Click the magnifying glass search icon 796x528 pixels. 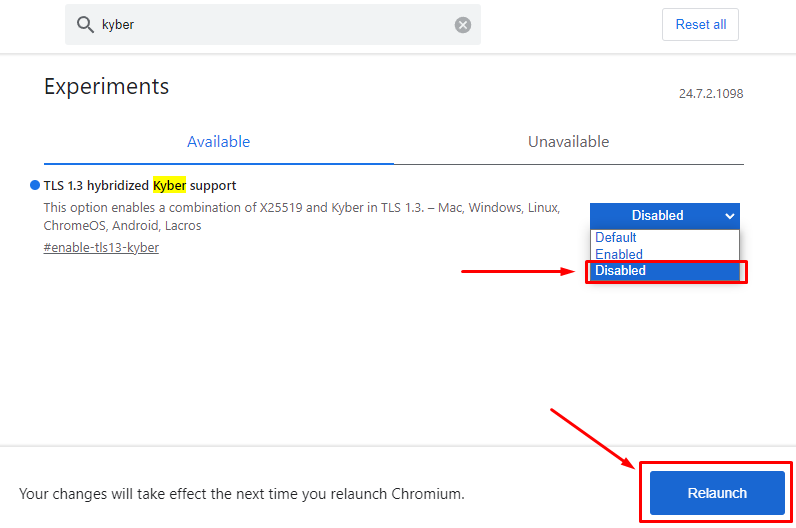(85, 24)
